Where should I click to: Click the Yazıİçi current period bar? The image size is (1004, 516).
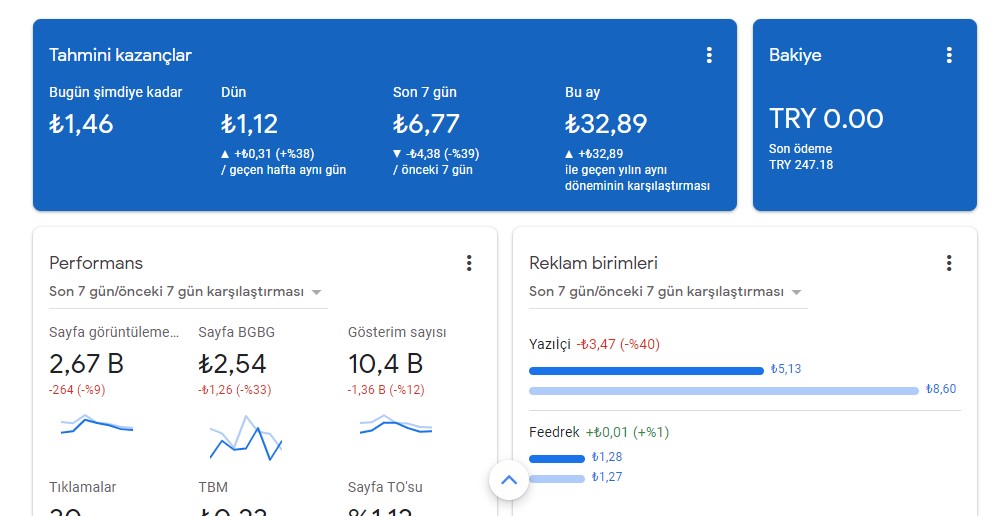point(646,371)
